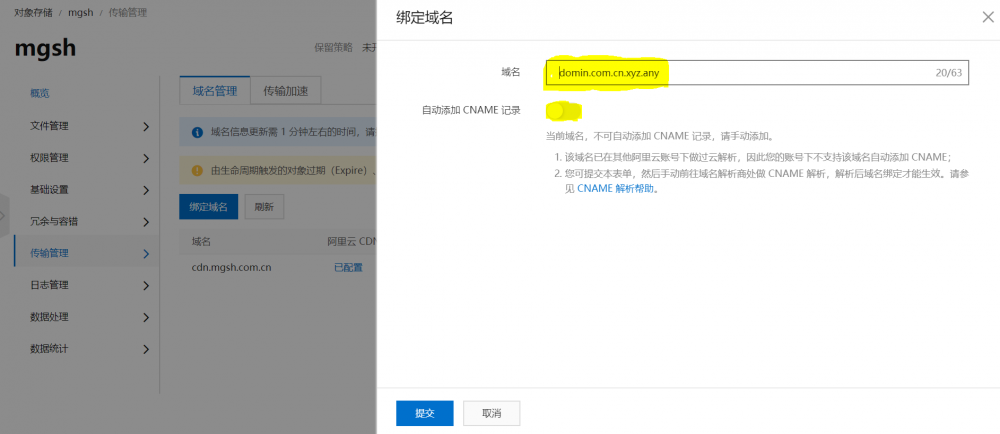The height and width of the screenshot is (434, 1000).
Task: Expand the 日志管理 chevron arrow
Action: click(146, 286)
